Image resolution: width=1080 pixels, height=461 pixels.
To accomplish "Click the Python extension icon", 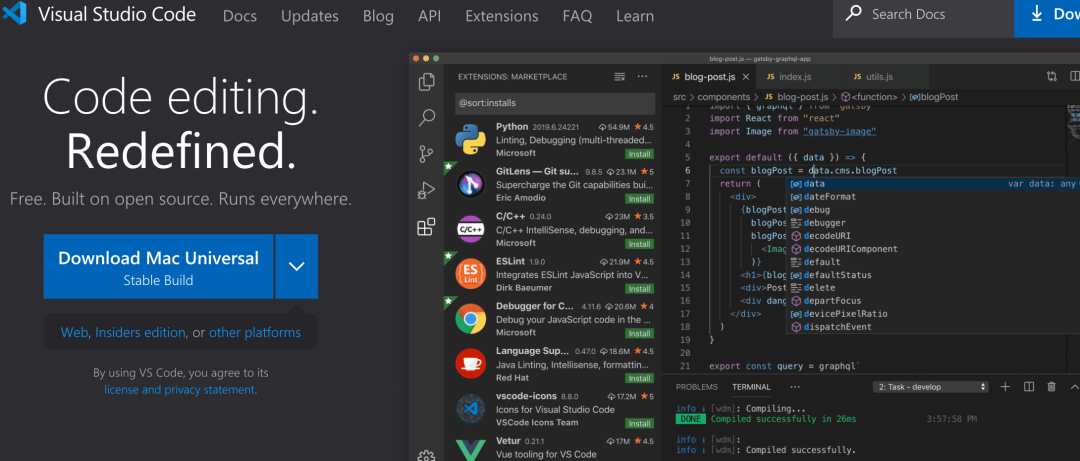I will click(x=470, y=140).
